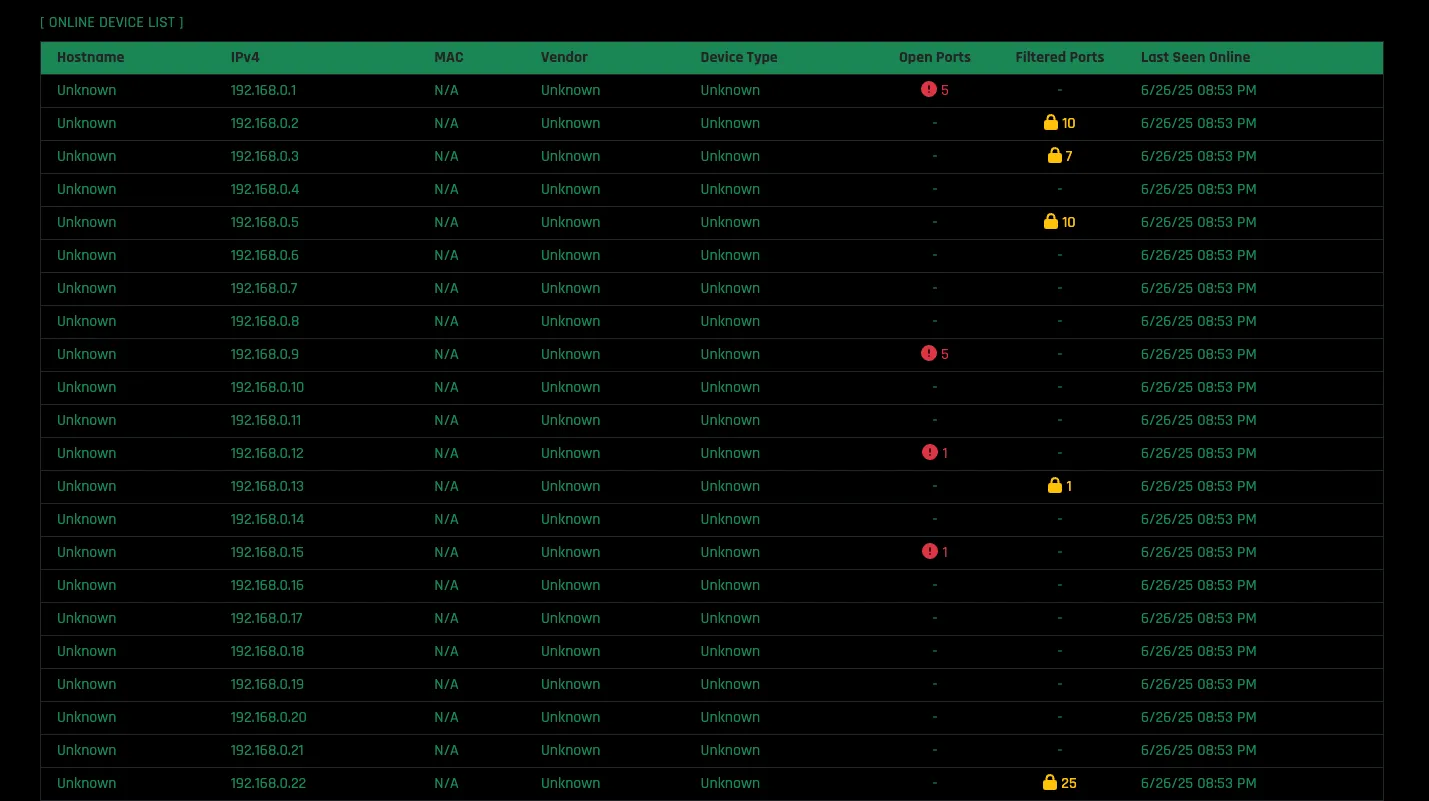
Task: Sort by Device Type column header
Action: pos(738,57)
